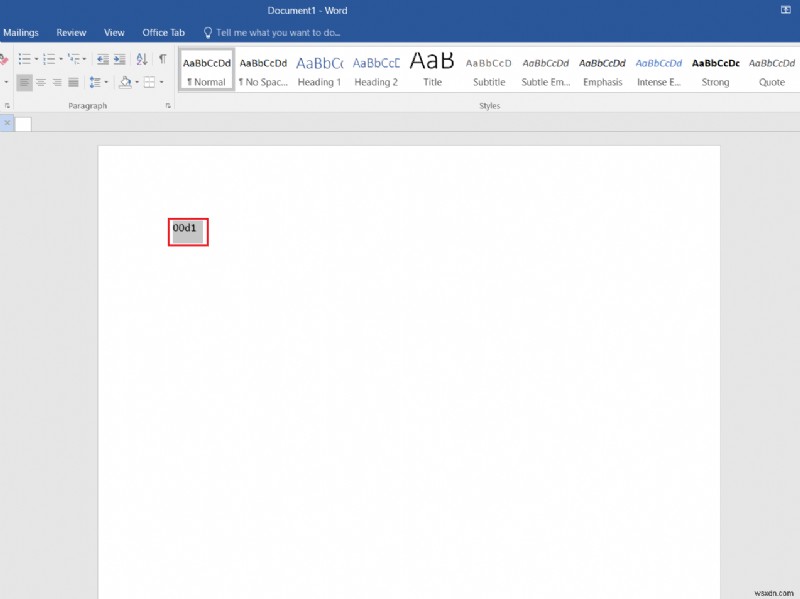Click the Tell me what you want field
The height and width of the screenshot is (599, 800).
278,33
